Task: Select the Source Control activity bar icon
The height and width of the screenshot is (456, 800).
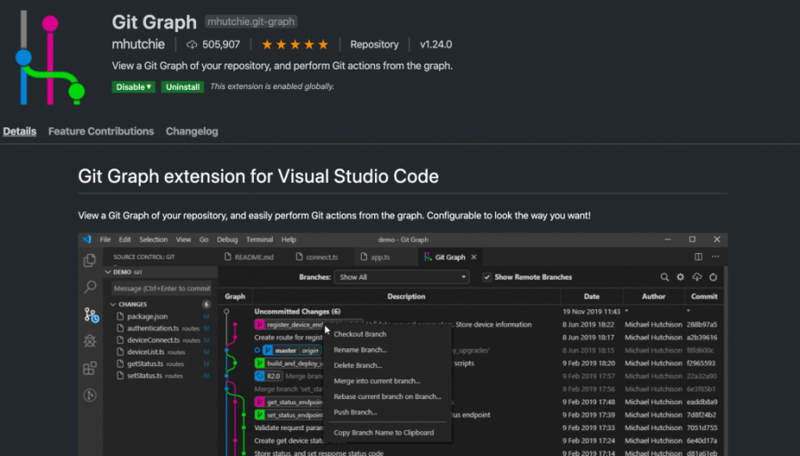Action: click(89, 315)
